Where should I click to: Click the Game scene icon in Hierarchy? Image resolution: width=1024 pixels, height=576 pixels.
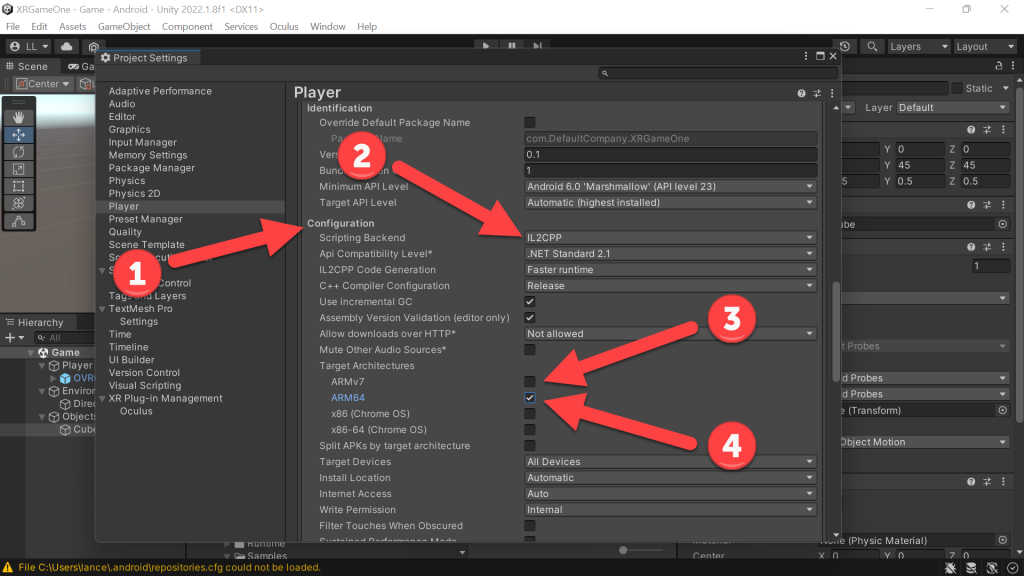pos(43,353)
